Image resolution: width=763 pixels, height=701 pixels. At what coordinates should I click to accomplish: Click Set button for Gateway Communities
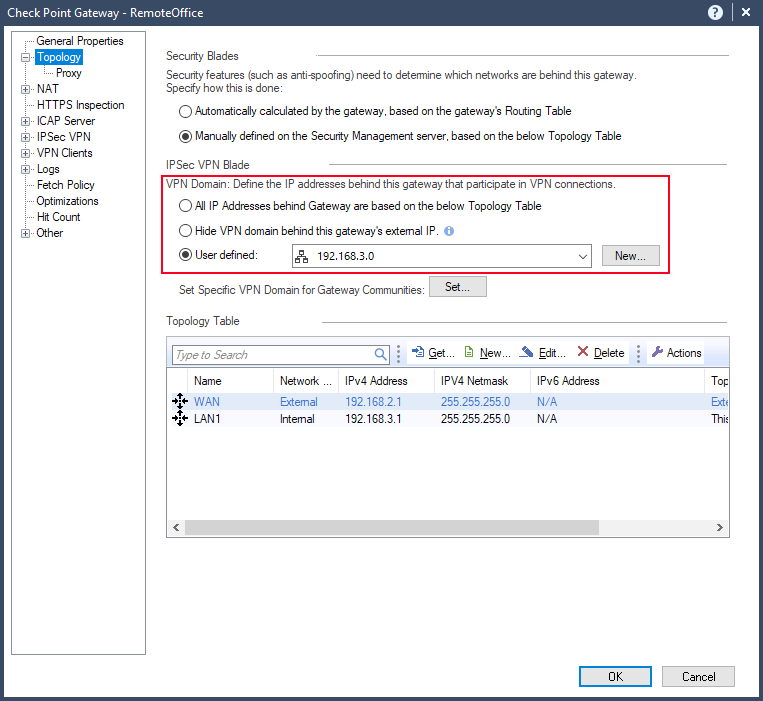coord(458,288)
